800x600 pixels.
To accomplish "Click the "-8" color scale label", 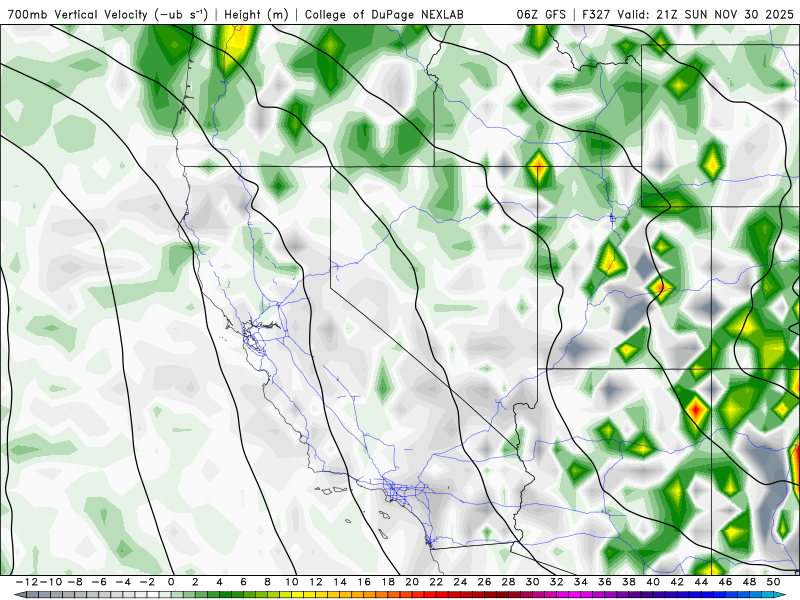I will 75,582.
